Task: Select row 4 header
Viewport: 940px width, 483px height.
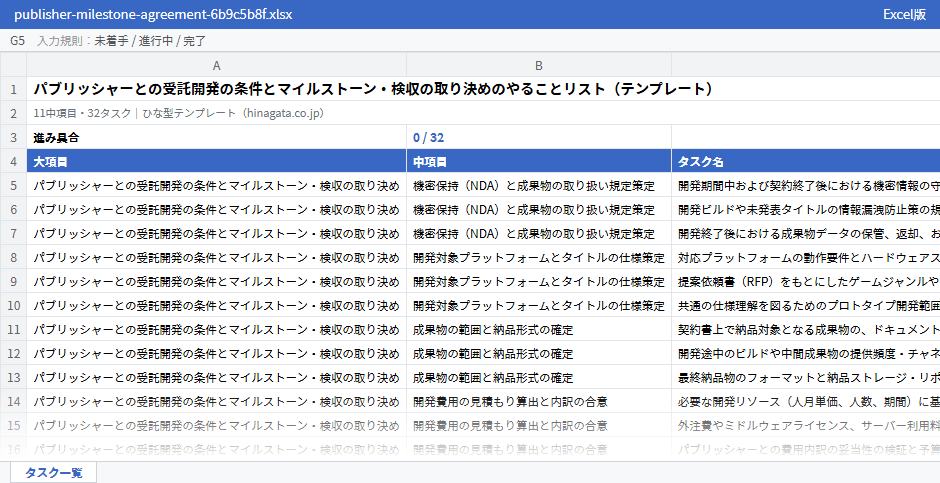Action: [13, 161]
